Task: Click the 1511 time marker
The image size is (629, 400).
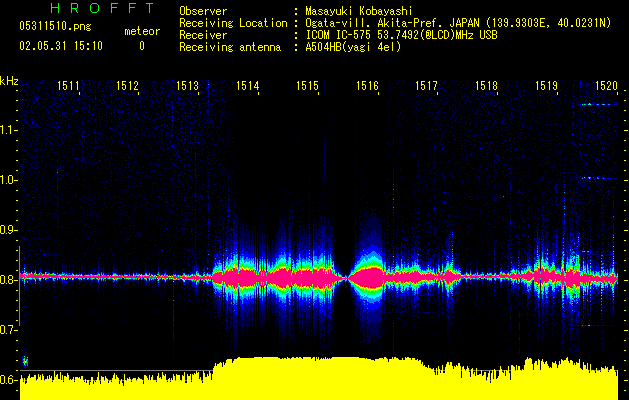Action: click(68, 85)
